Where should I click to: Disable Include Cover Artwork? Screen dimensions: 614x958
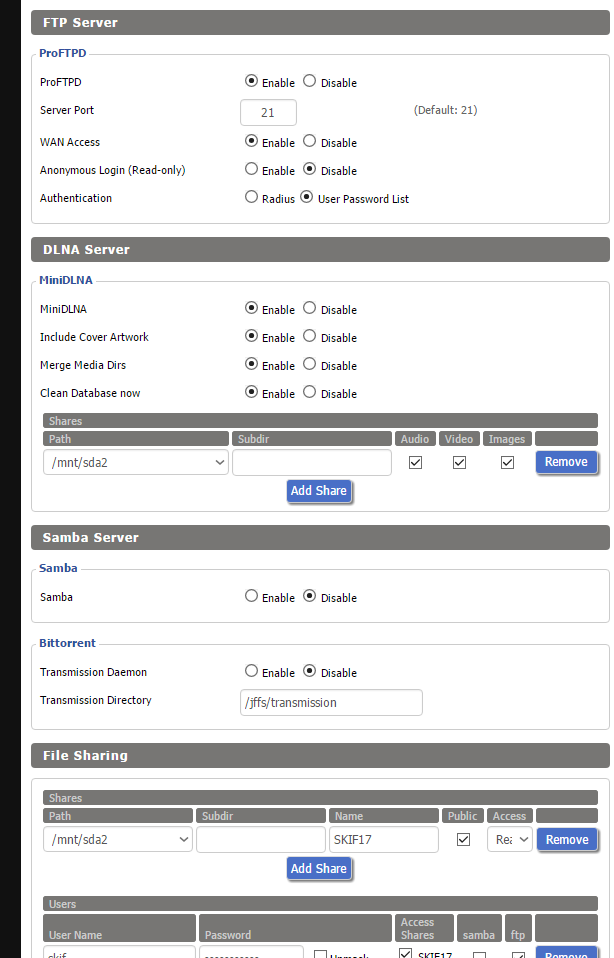tap(309, 337)
